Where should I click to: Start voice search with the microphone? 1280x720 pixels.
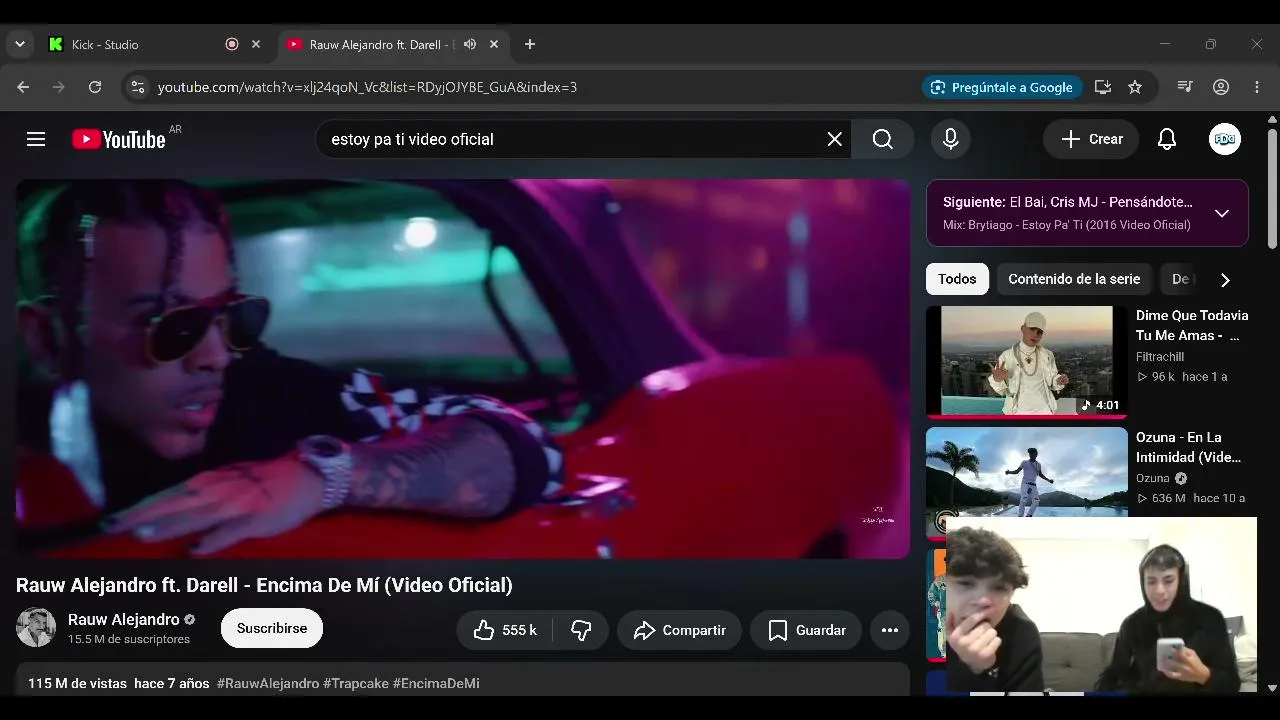[951, 139]
